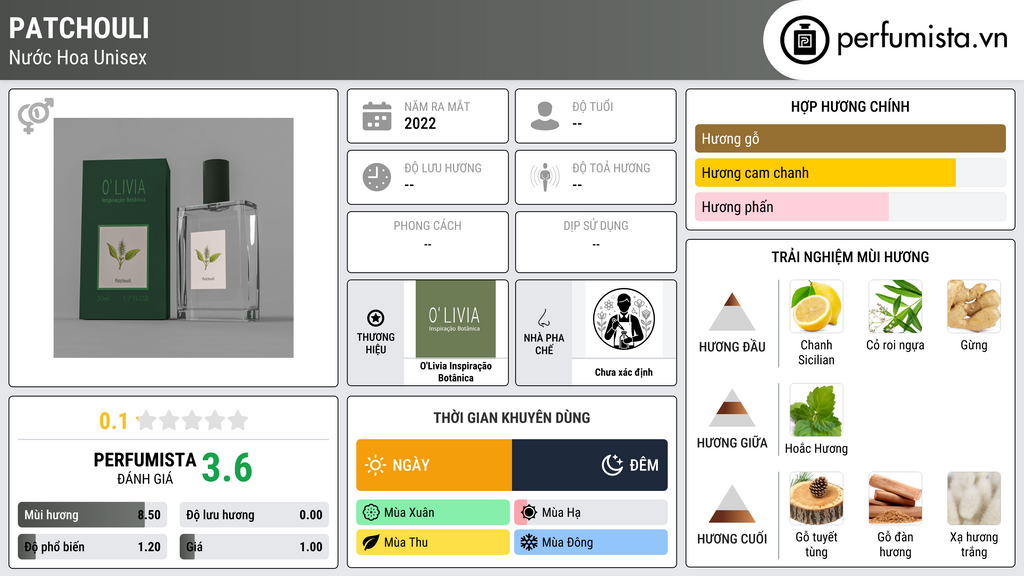
Task: Click the Patchouli perfume bottle photo
Action: 174,238
